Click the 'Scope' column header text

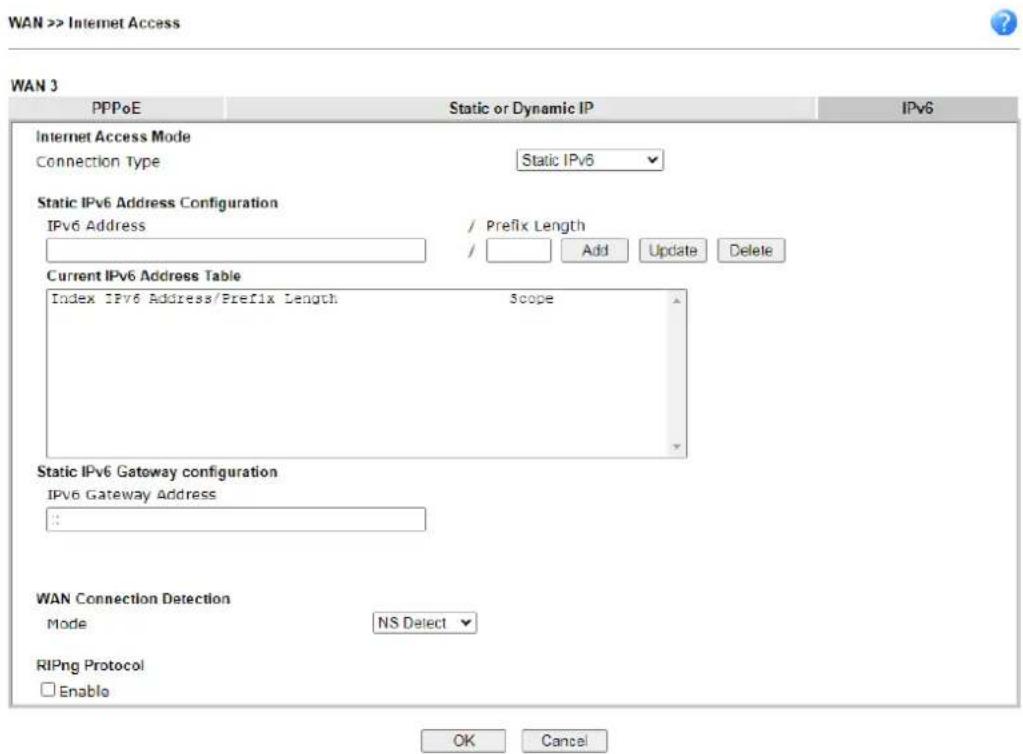[x=531, y=299]
